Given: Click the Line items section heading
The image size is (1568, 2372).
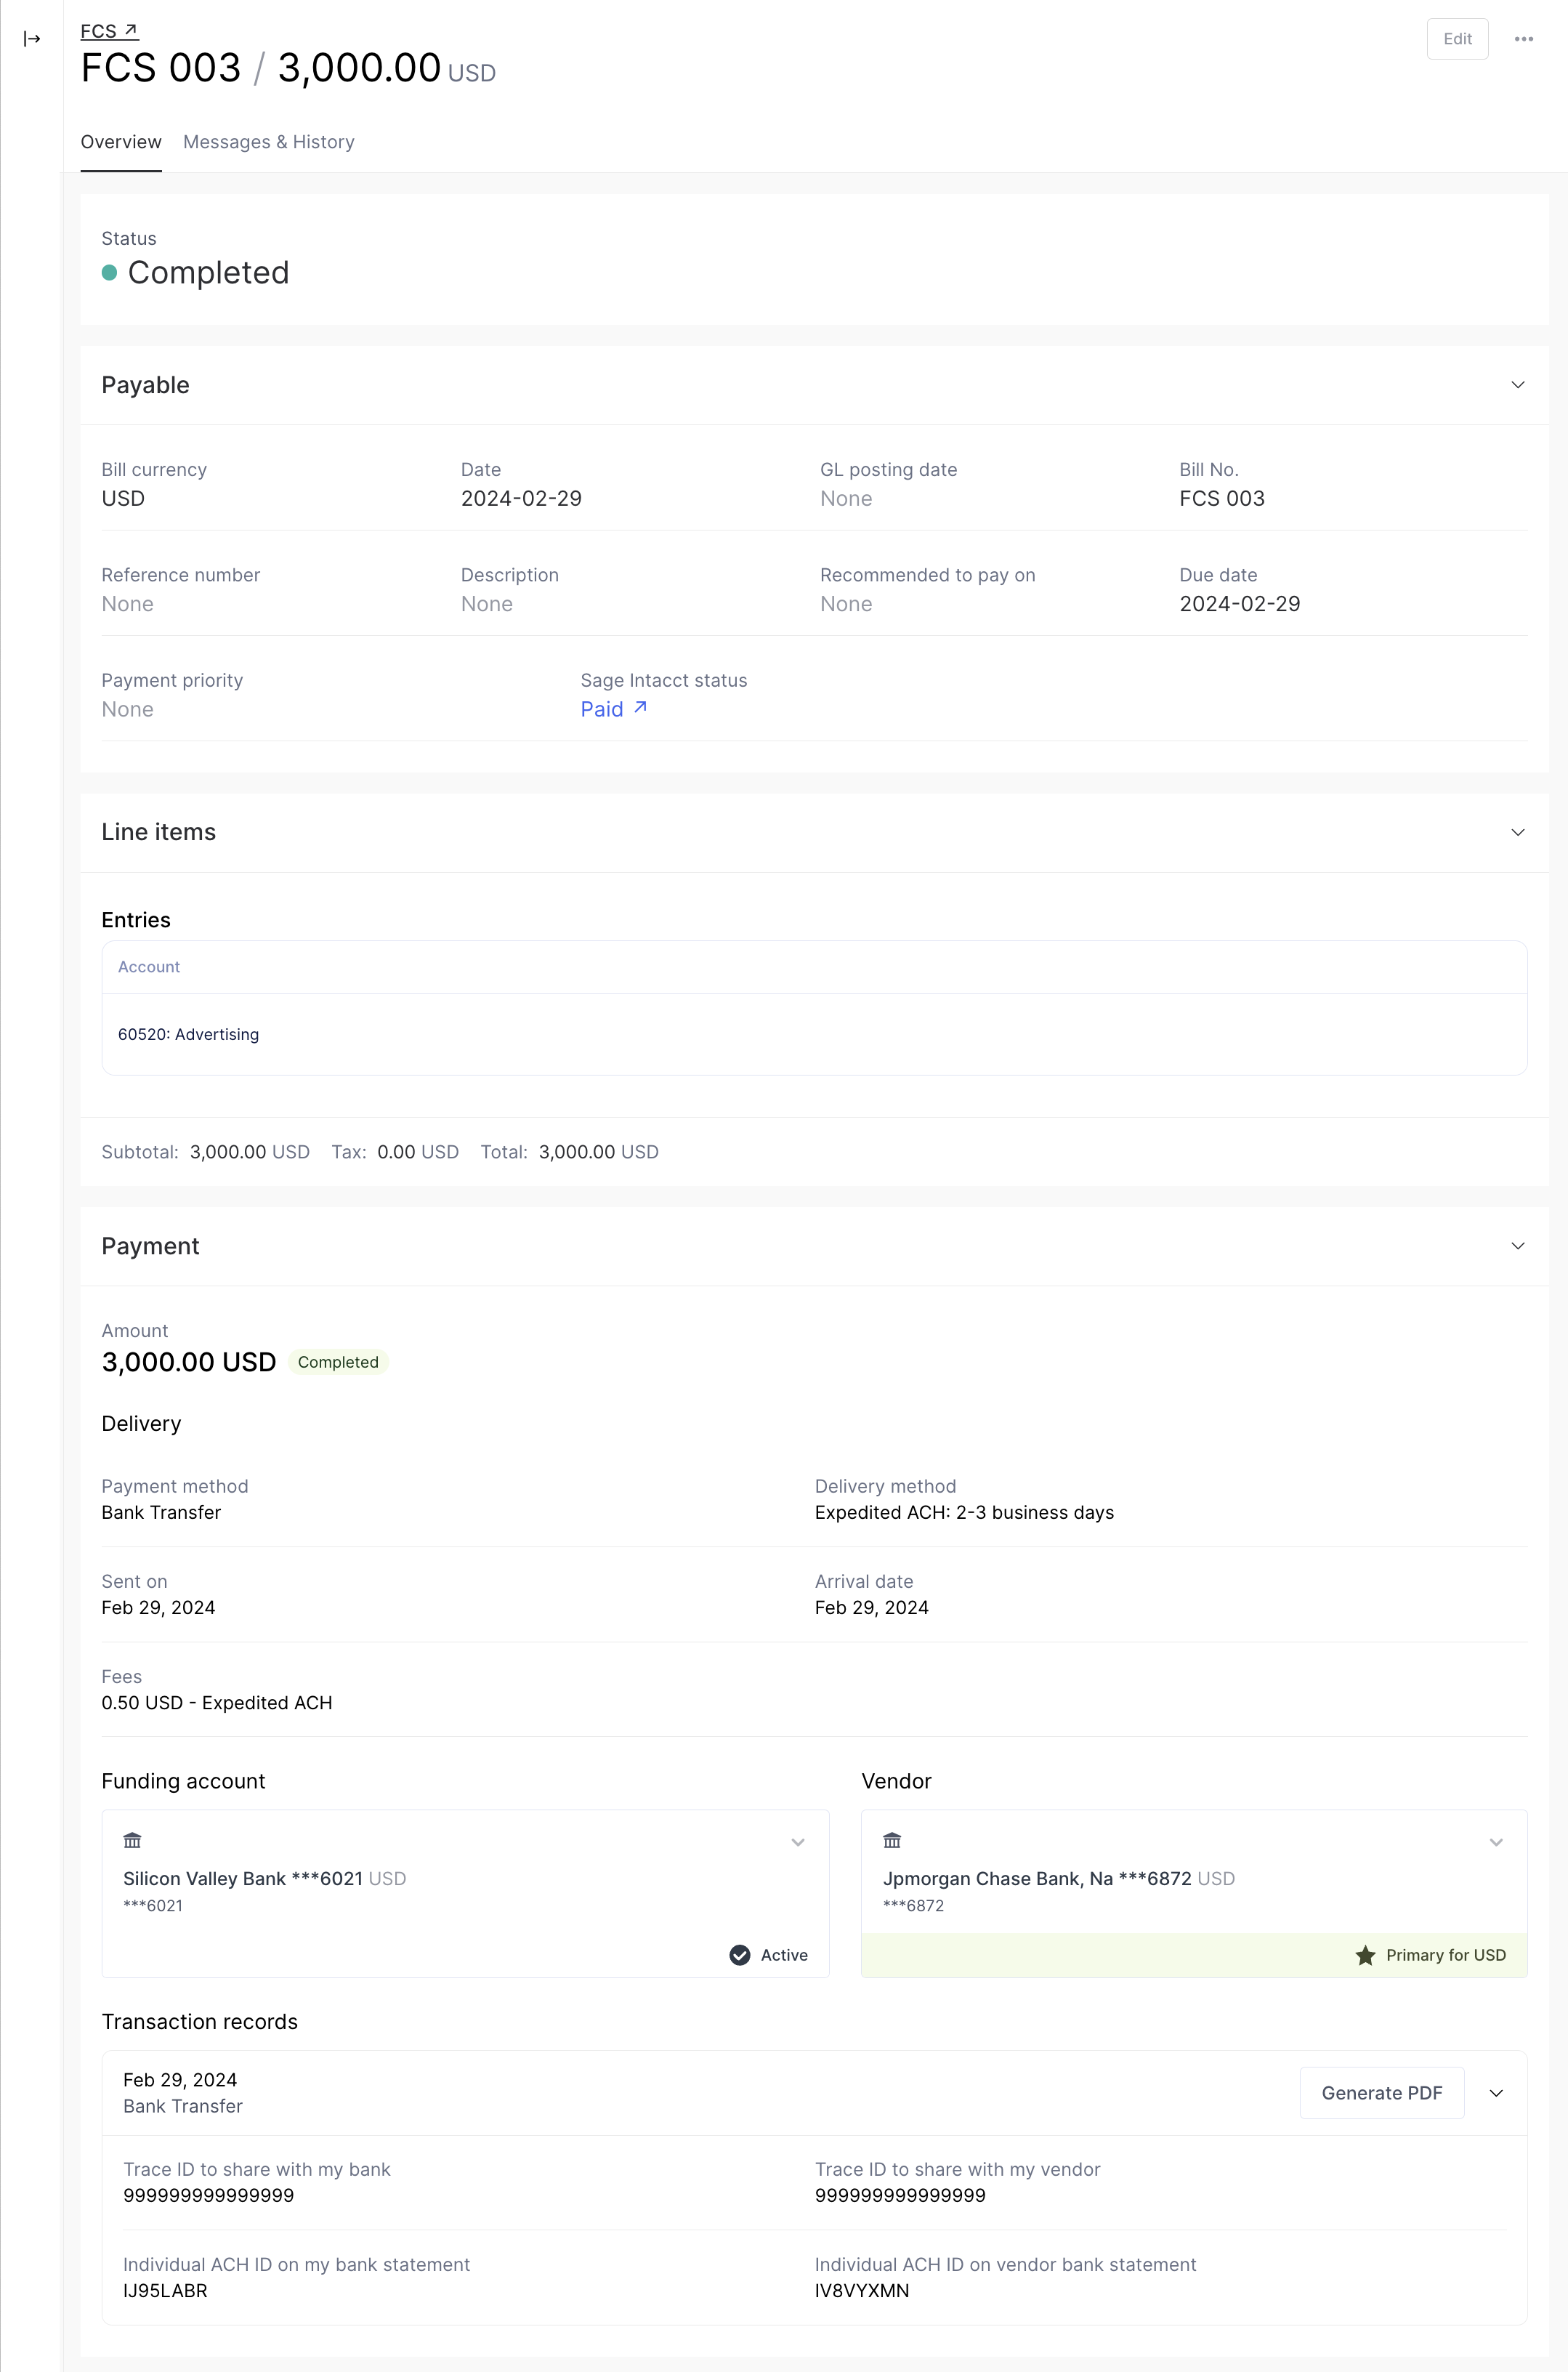Looking at the screenshot, I should (x=158, y=832).
